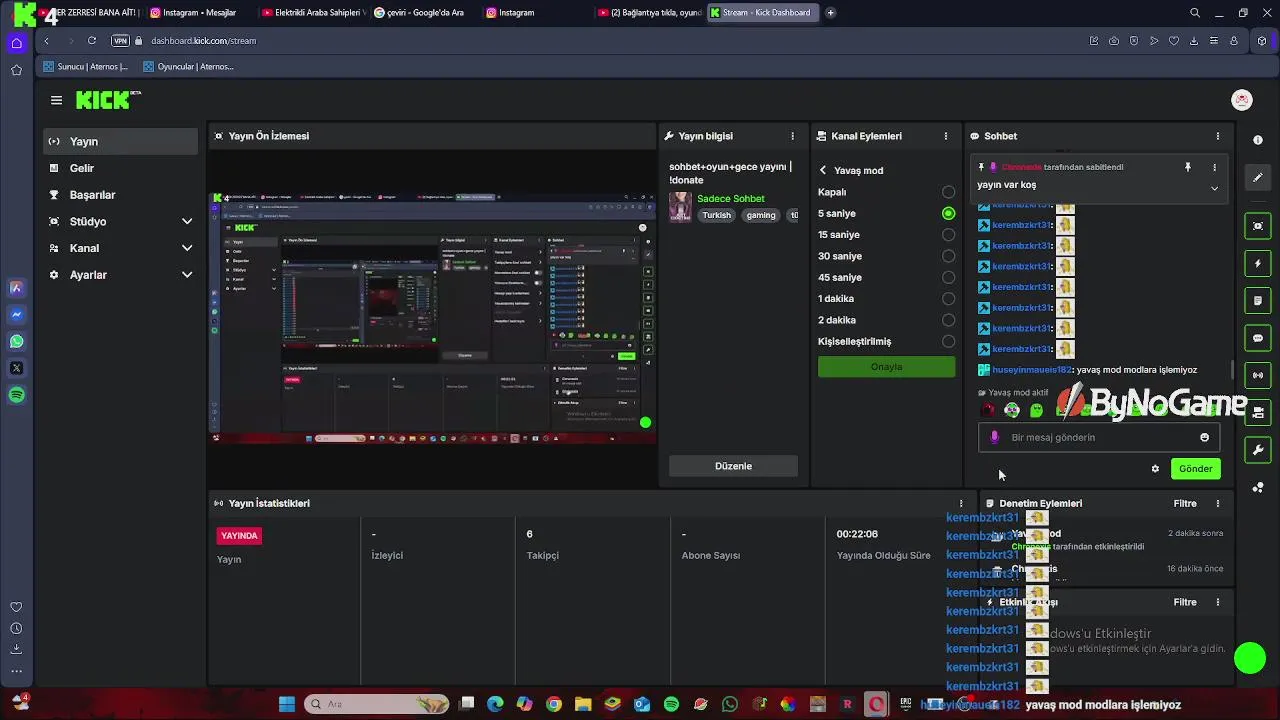Click the Onayla button
Image resolution: width=1280 pixels, height=720 pixels.
pos(886,367)
